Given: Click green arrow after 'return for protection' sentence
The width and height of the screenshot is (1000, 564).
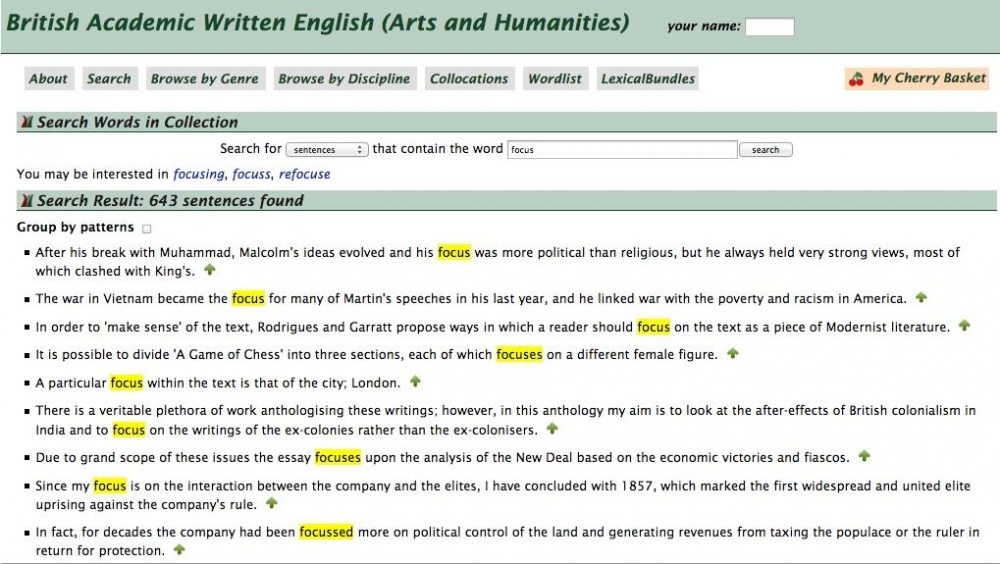Looking at the screenshot, I should [179, 549].
